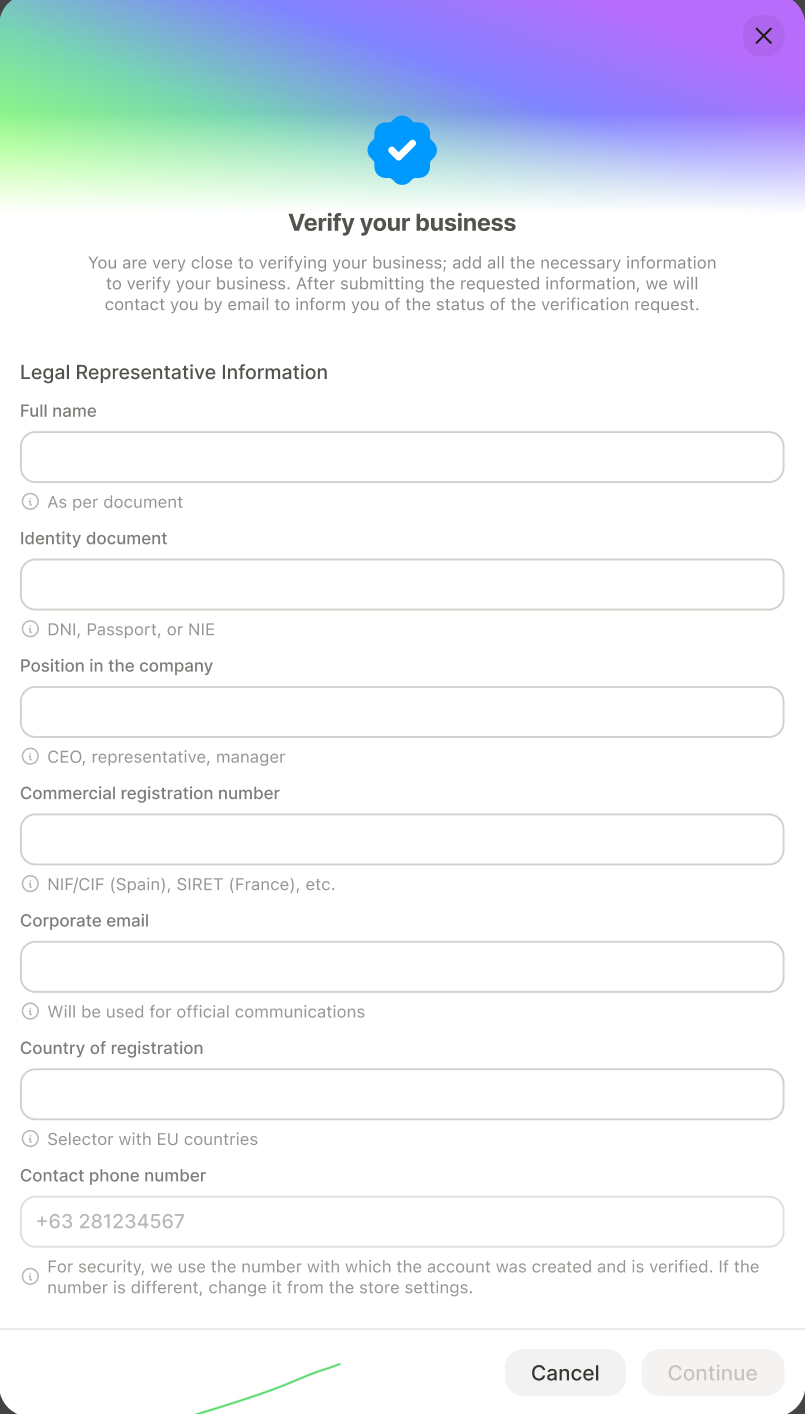Focus the Corporate email input
This screenshot has height=1414, width=805.
click(402, 966)
